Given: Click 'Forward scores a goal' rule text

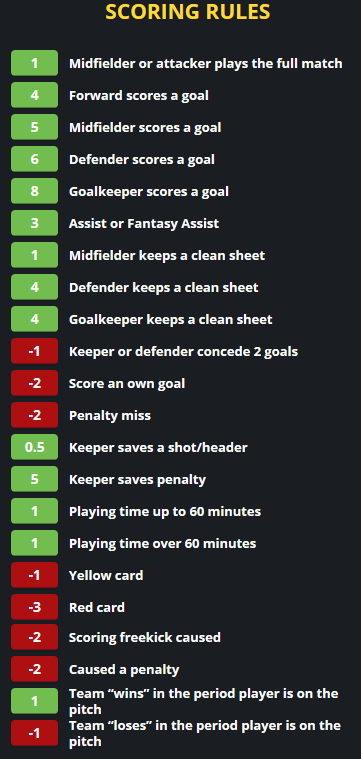Looking at the screenshot, I should [x=139, y=95].
